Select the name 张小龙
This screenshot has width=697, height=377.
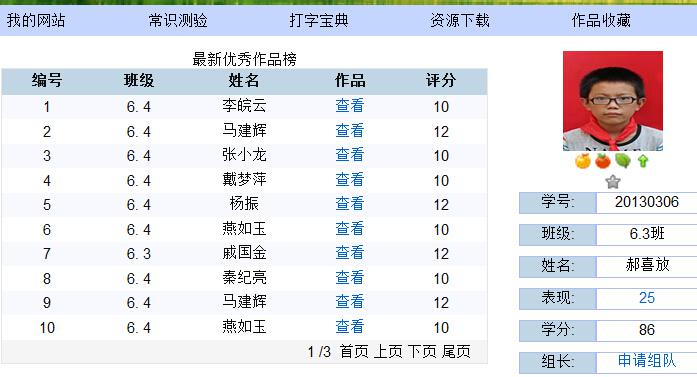coord(244,155)
